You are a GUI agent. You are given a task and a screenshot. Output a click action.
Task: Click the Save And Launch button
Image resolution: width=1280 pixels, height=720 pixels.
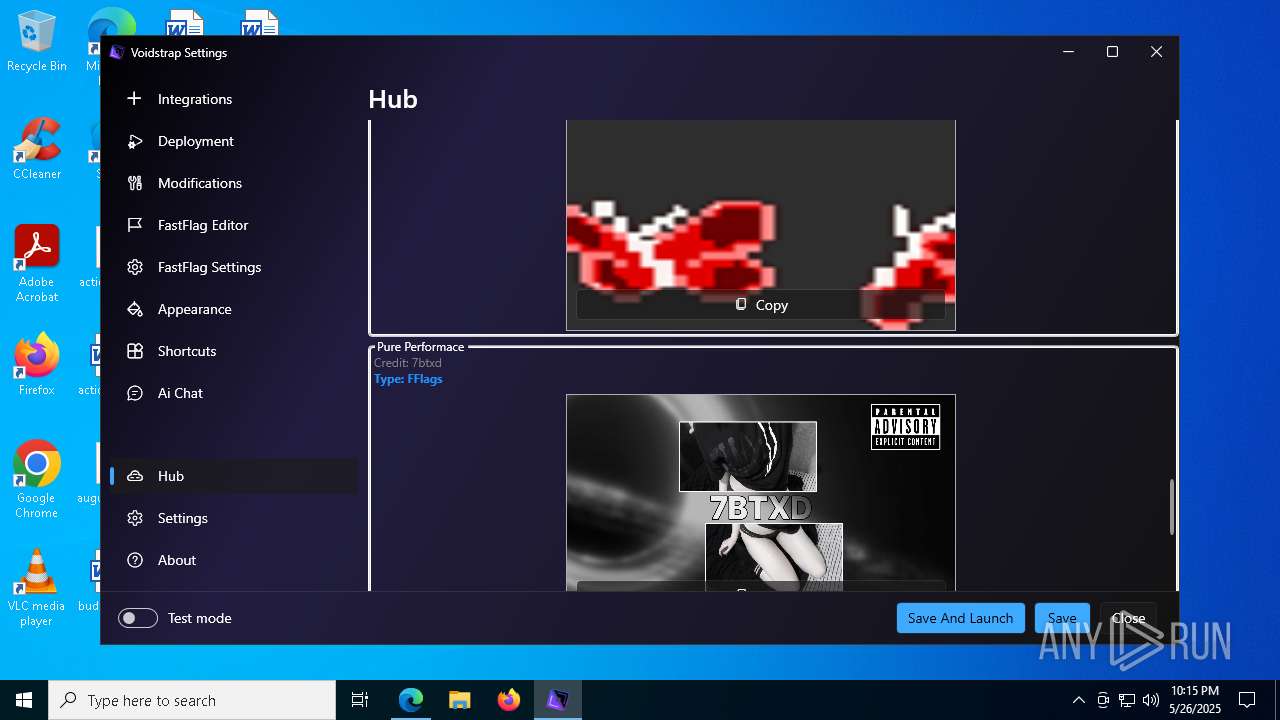(960, 618)
